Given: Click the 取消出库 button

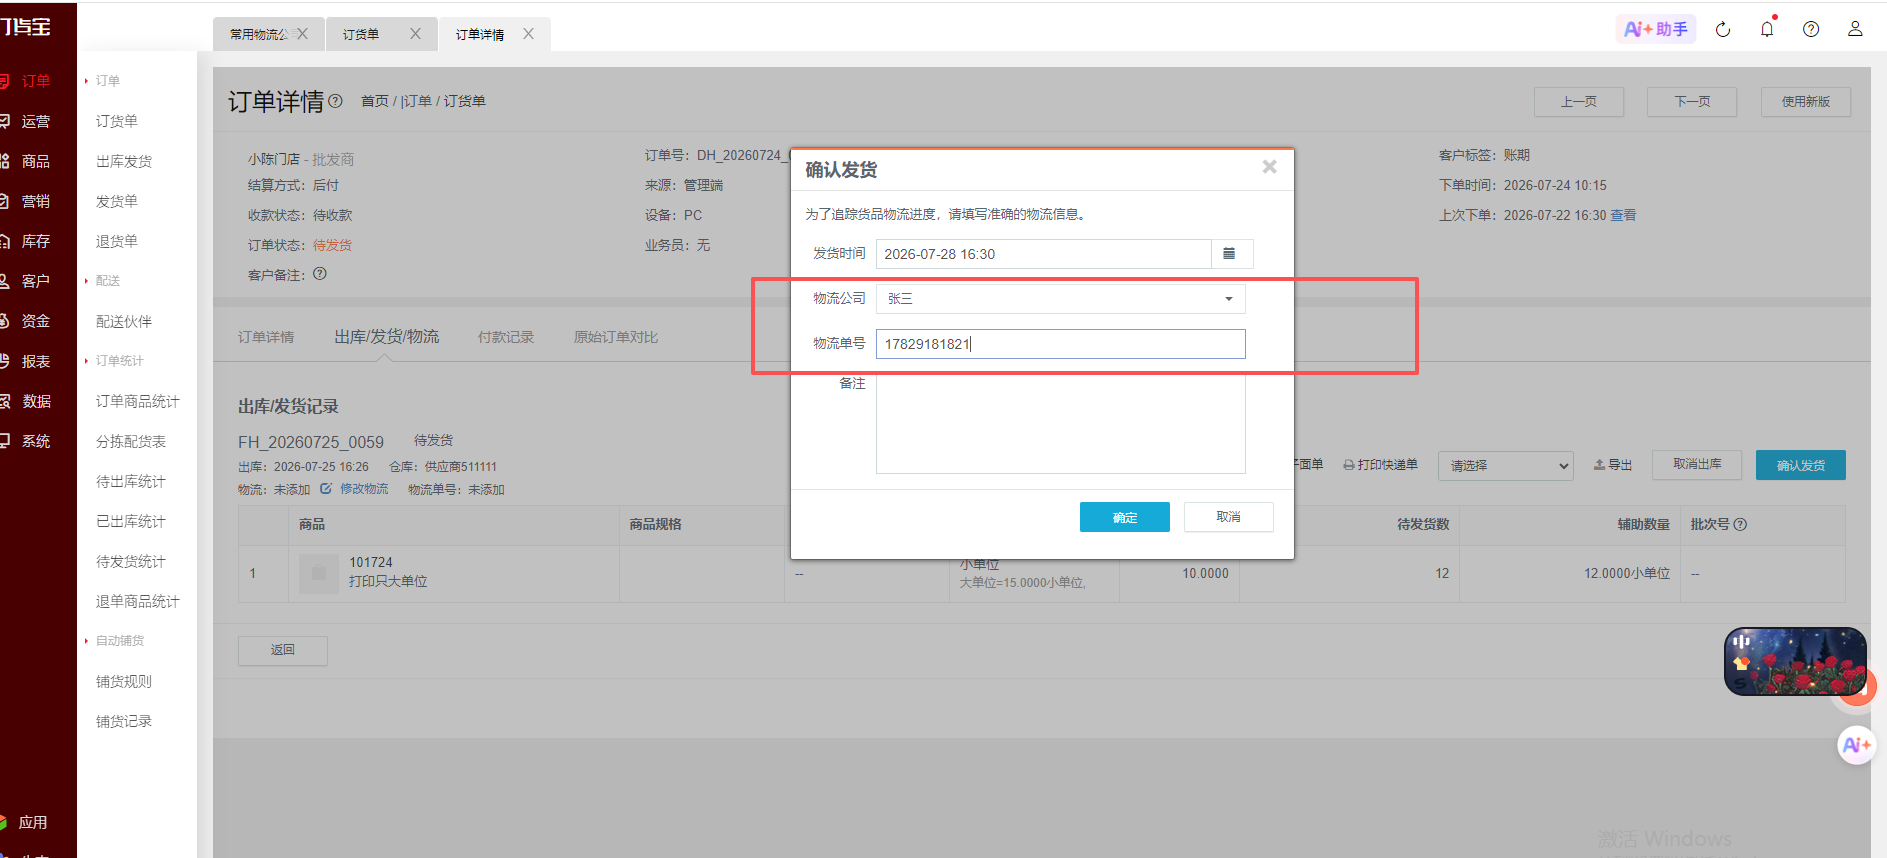Looking at the screenshot, I should pyautogui.click(x=1698, y=465).
